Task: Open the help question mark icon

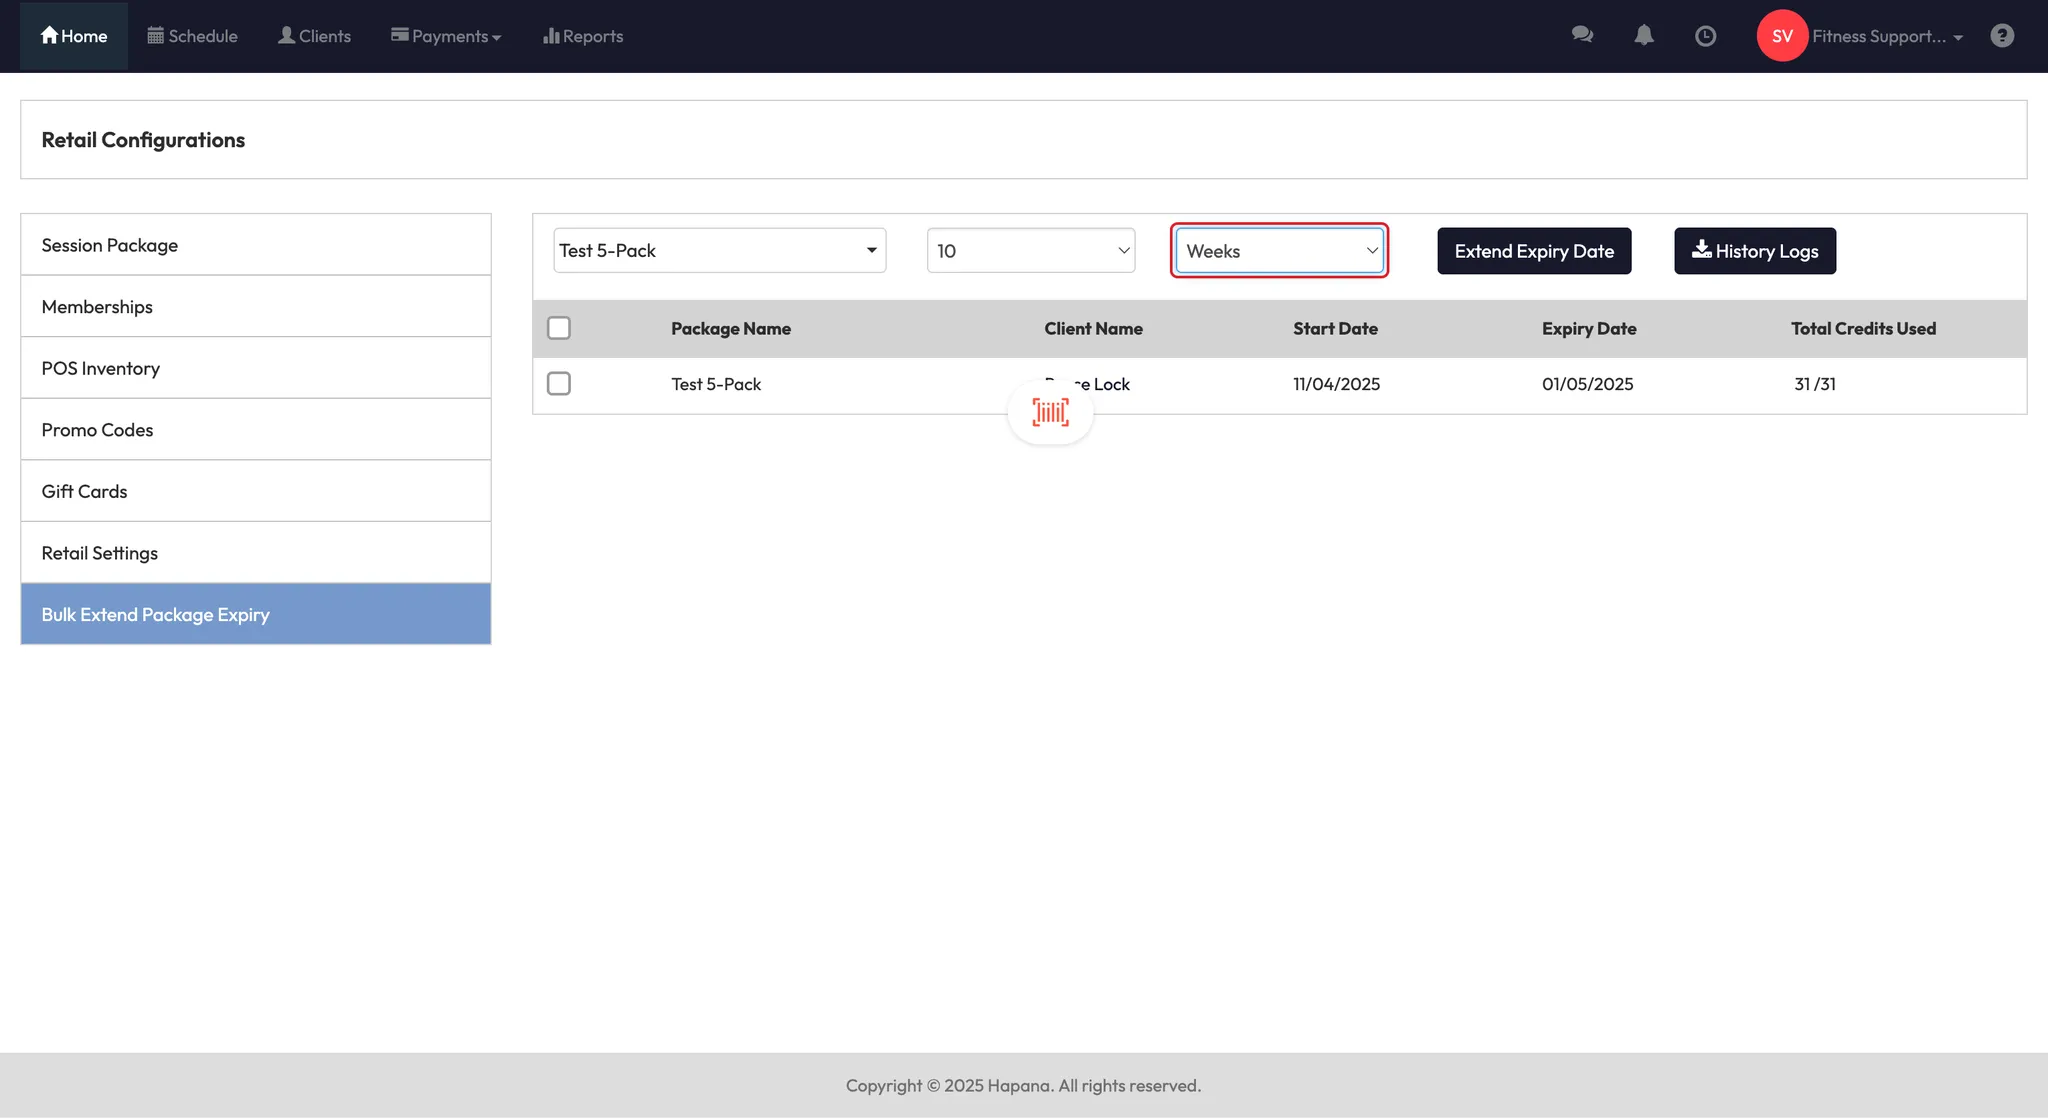Action: pos(2002,36)
